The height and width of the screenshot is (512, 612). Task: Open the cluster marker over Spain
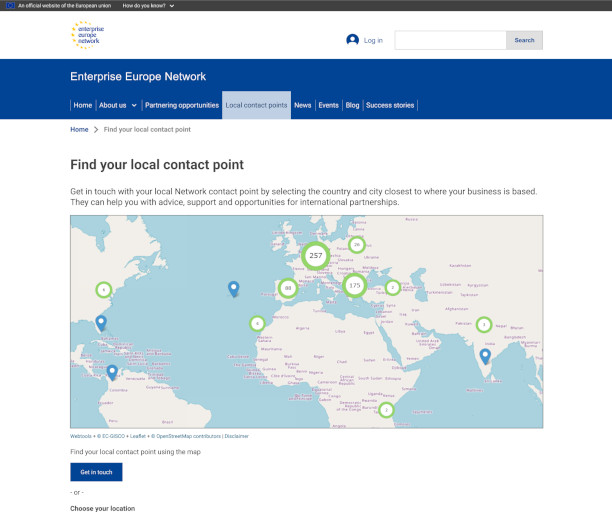click(288, 288)
